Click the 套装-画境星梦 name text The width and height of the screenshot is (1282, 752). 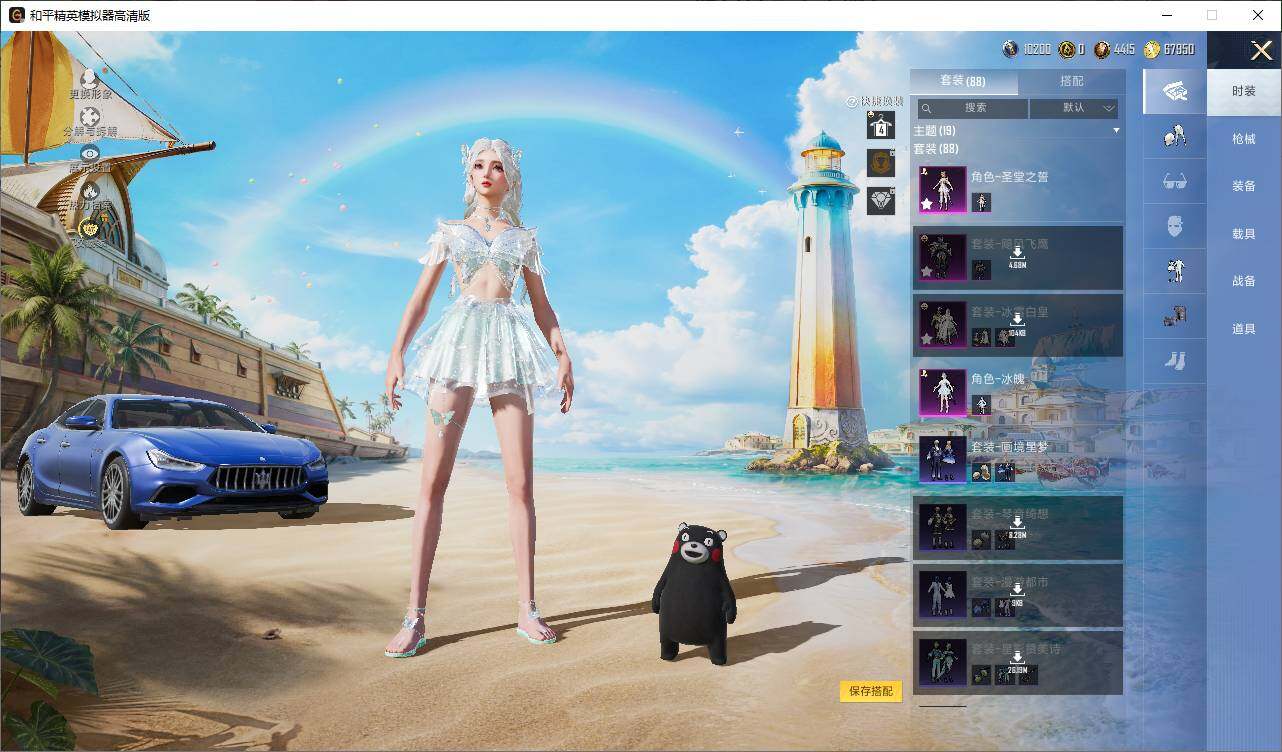pos(1009,447)
